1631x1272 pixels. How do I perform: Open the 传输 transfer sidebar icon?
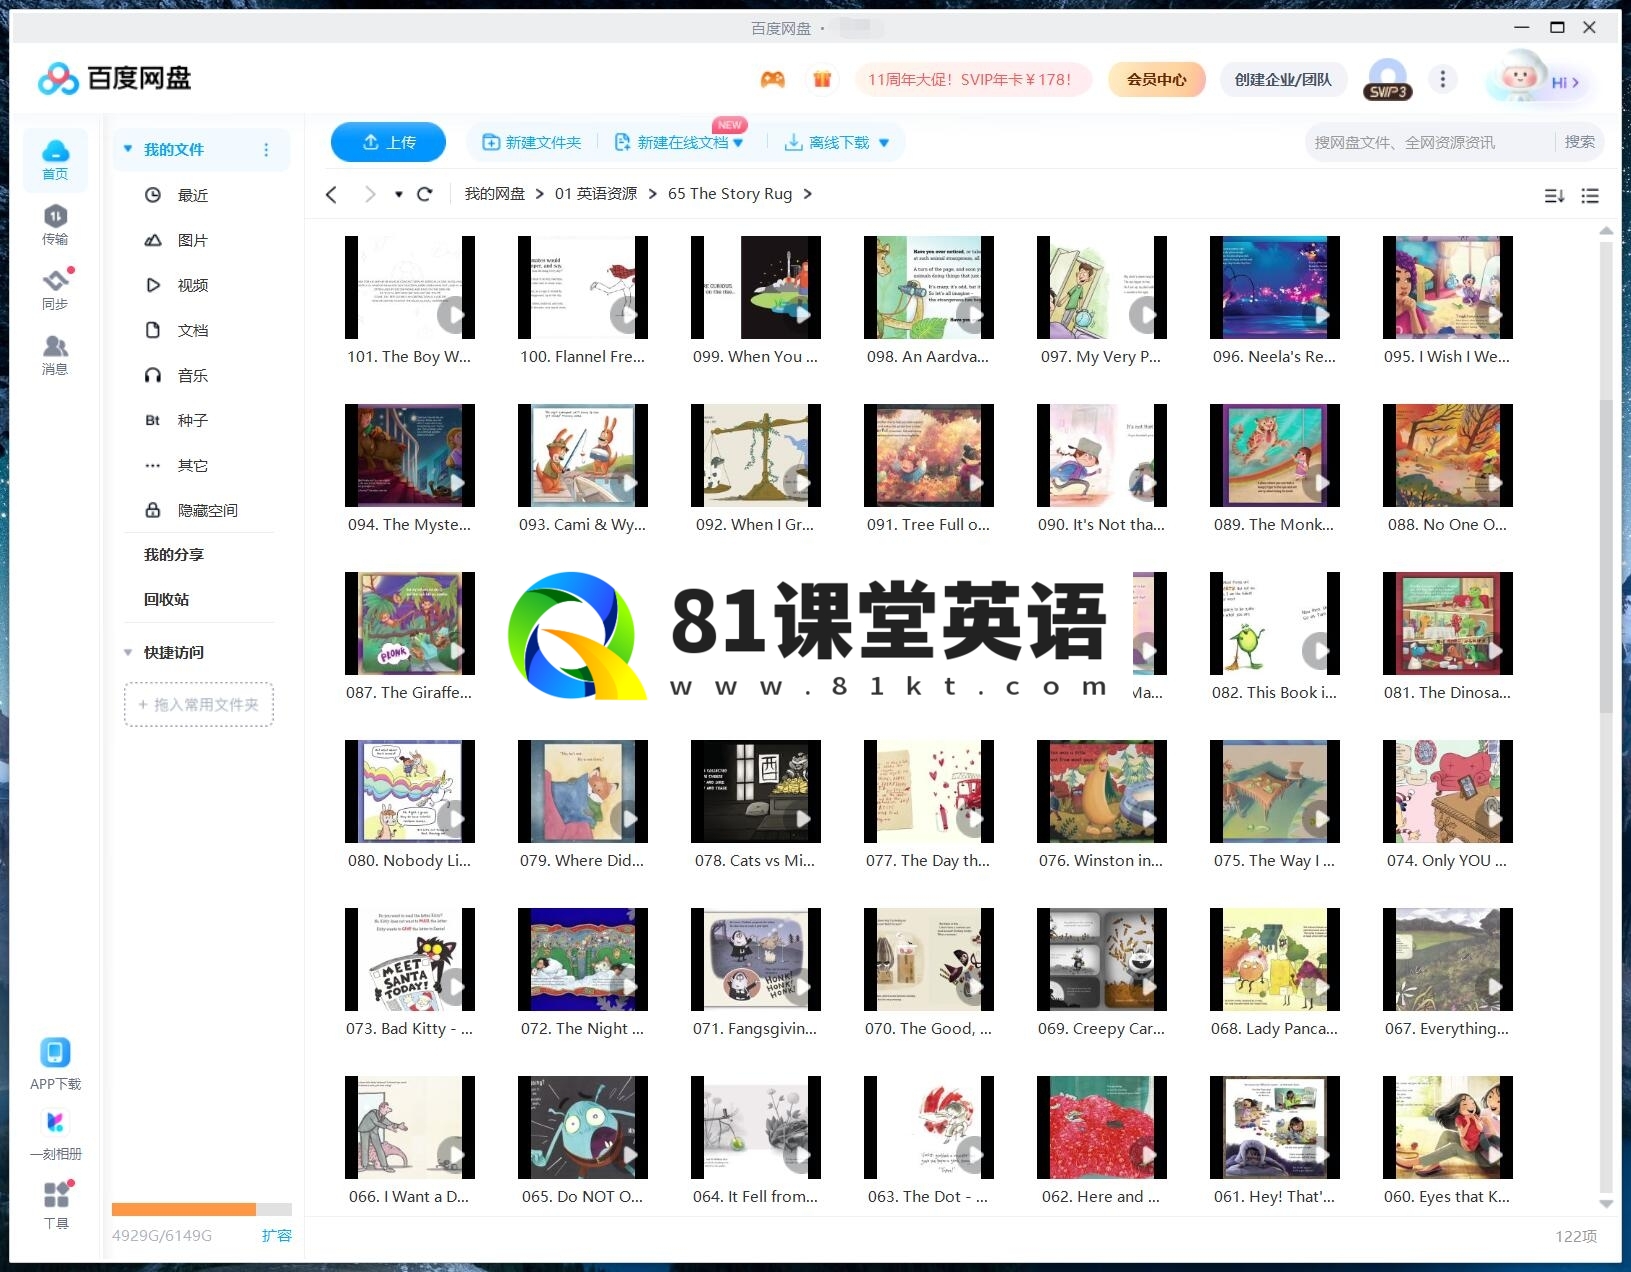pos(55,224)
